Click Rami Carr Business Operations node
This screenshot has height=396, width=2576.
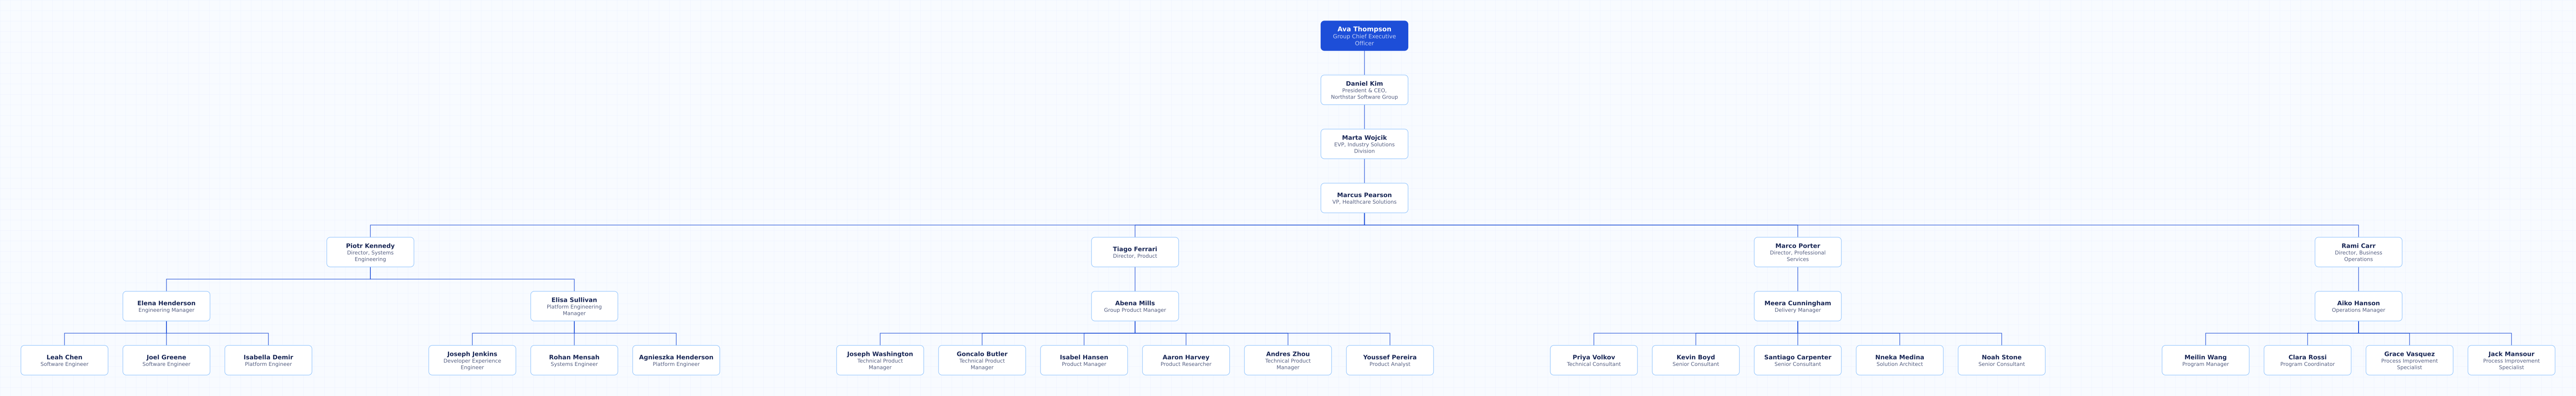[x=2358, y=252]
